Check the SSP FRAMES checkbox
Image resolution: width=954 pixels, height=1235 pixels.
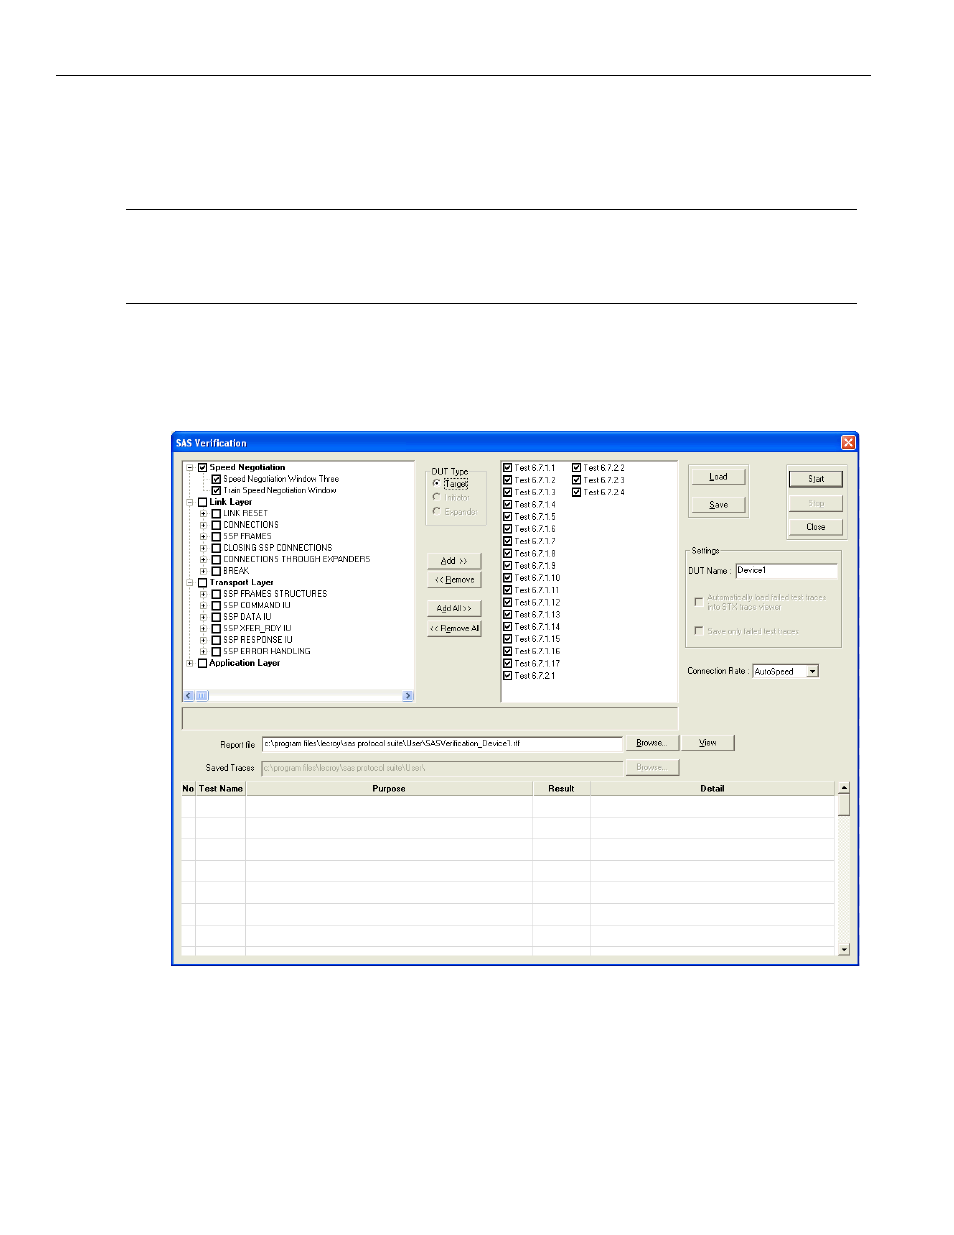tap(216, 536)
